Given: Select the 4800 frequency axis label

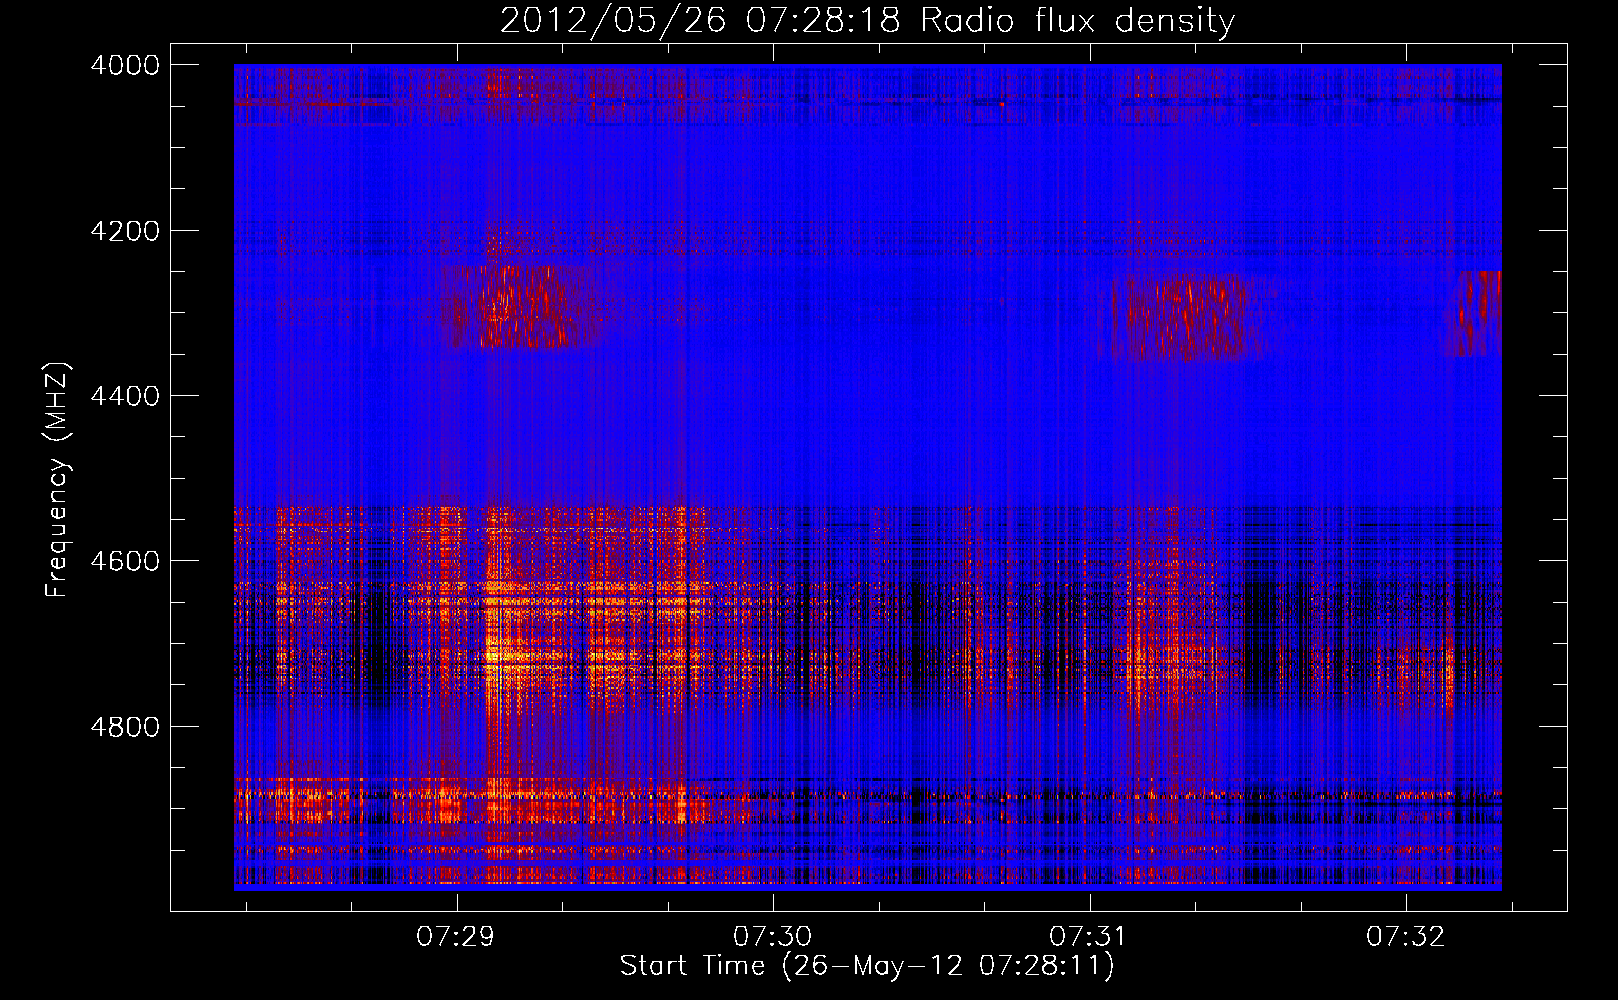Looking at the screenshot, I should (125, 727).
